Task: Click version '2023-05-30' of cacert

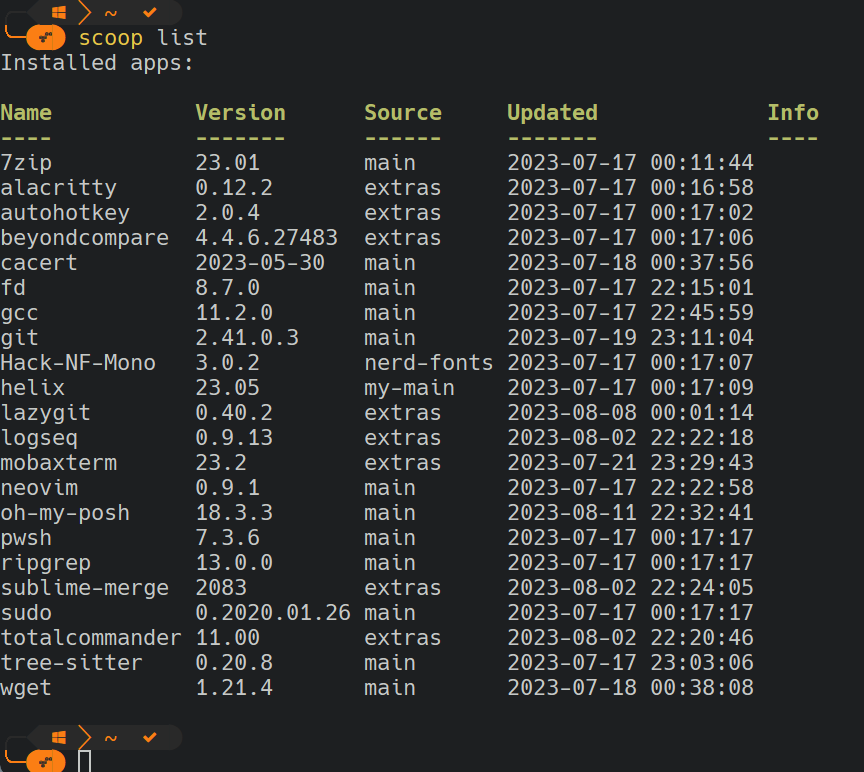Action: (x=260, y=262)
